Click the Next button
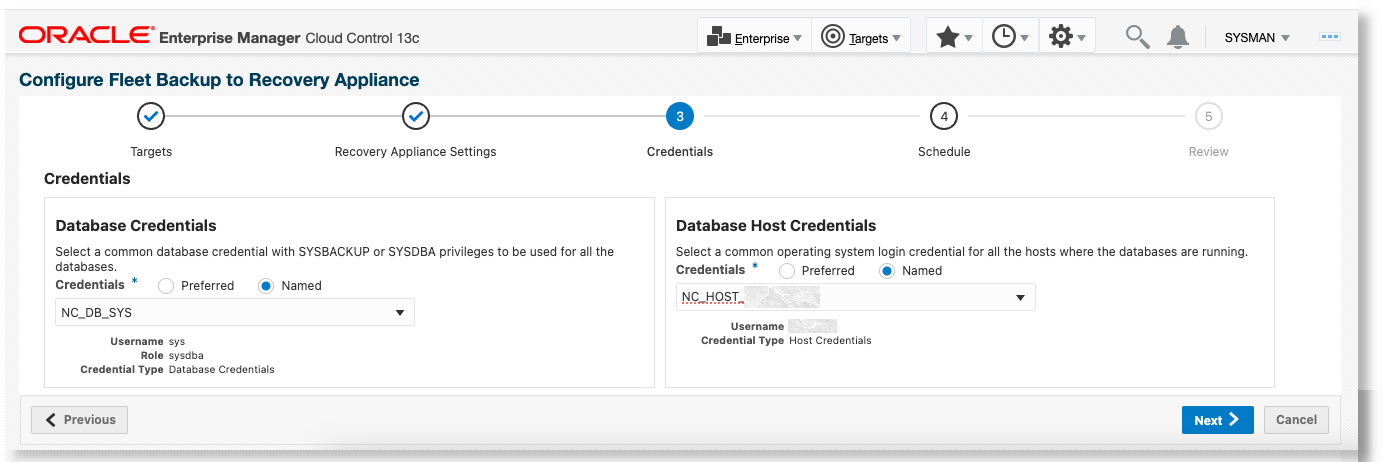This screenshot has width=1383, height=462. (1216, 420)
